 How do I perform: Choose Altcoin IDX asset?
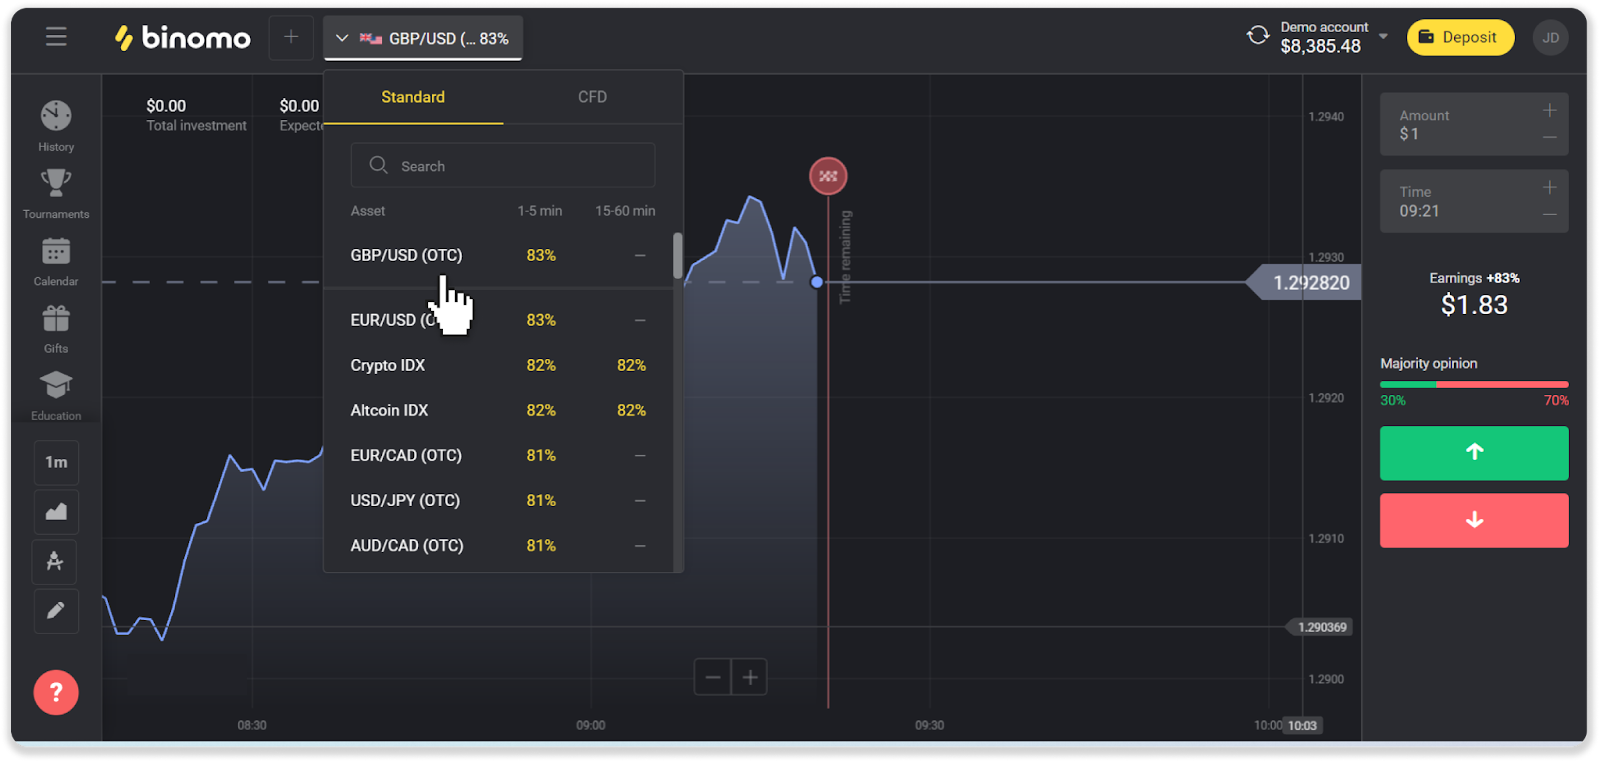pyautogui.click(x=498, y=410)
